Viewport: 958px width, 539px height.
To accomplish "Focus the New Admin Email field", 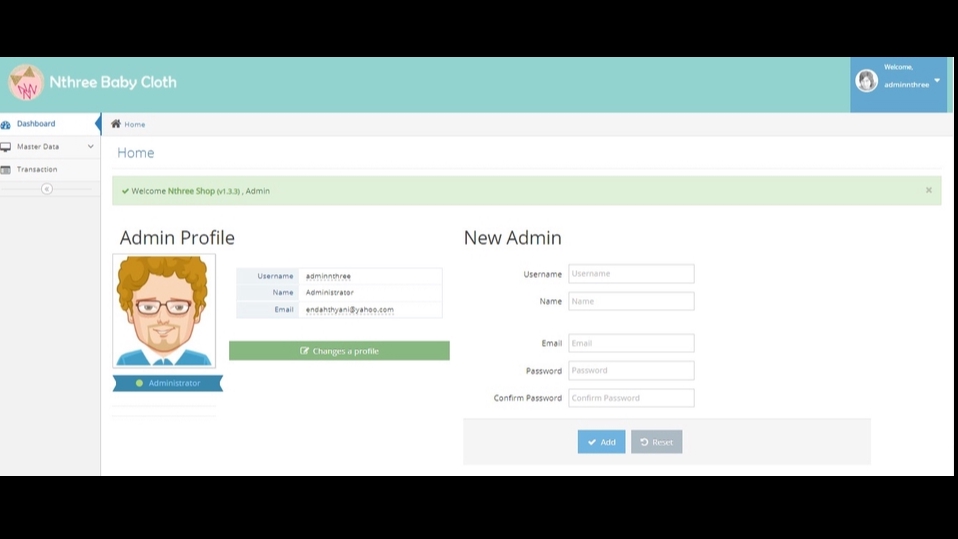I will click(631, 343).
